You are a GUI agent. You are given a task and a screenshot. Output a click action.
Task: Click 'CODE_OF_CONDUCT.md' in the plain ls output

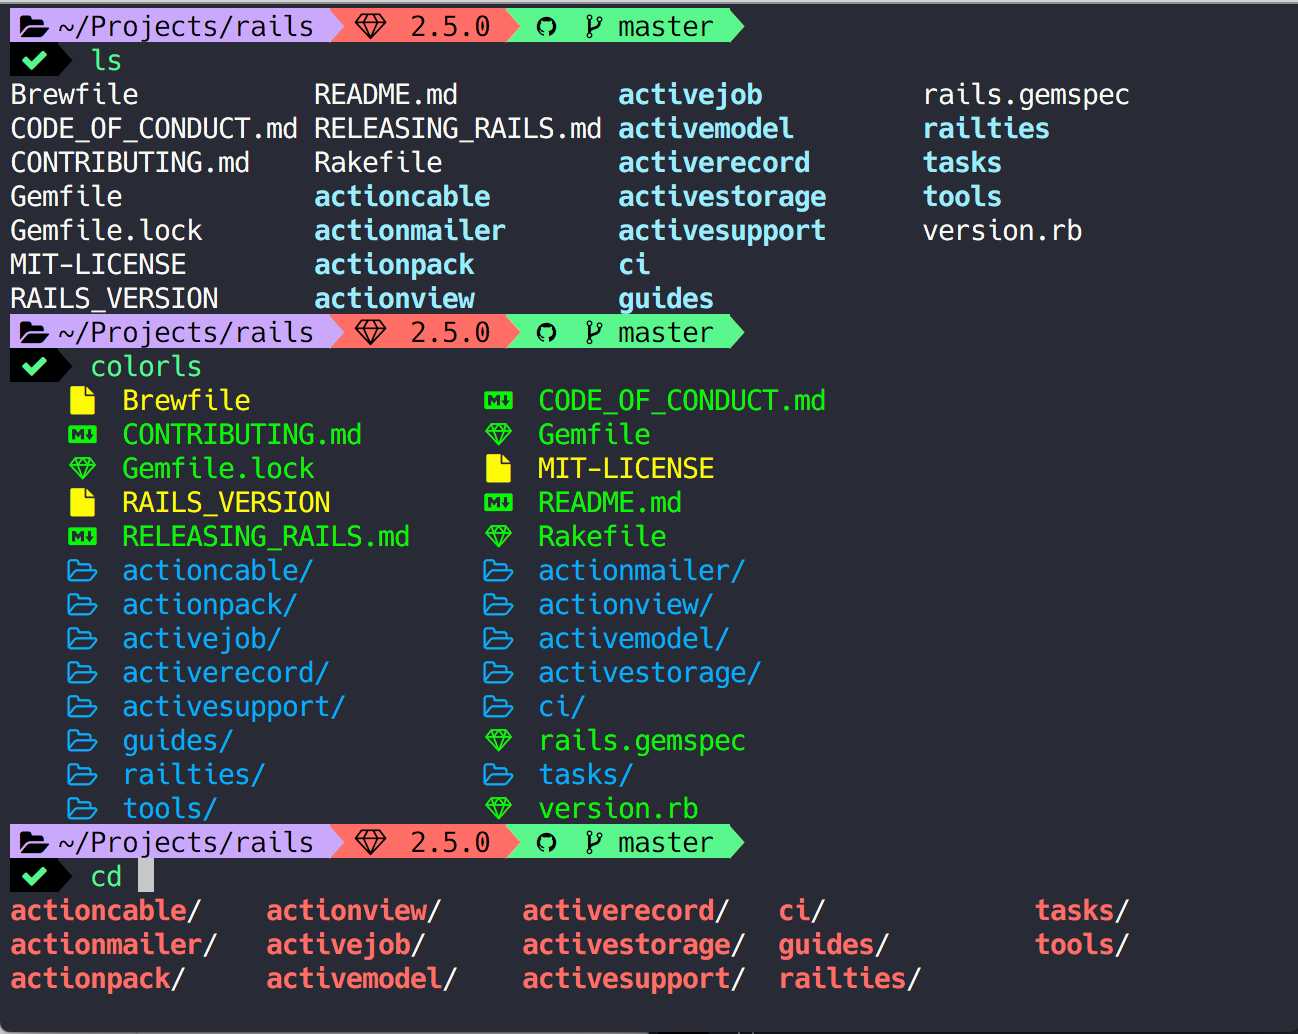click(154, 129)
